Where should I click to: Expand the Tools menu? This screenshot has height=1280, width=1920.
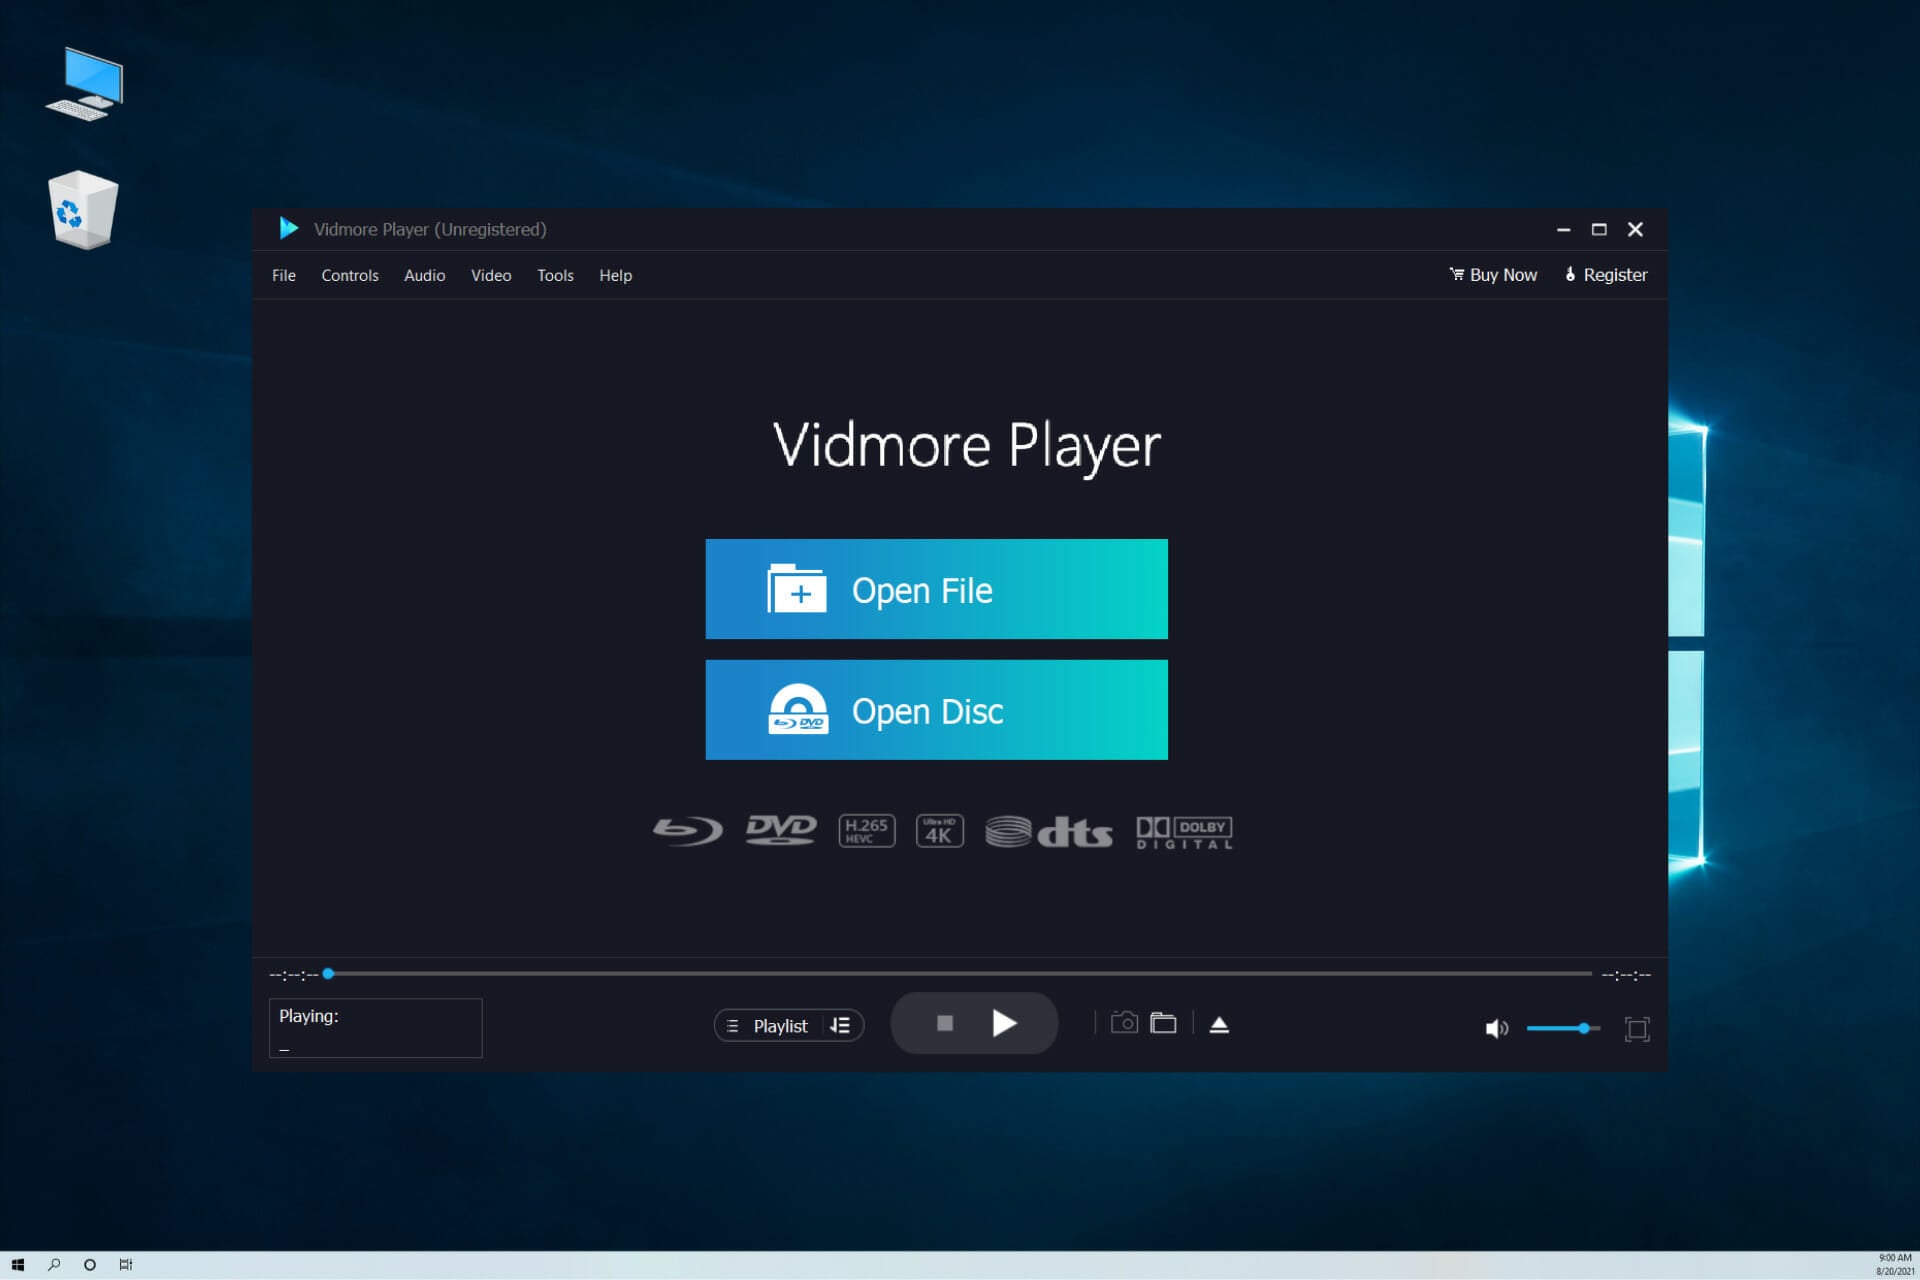pyautogui.click(x=555, y=275)
